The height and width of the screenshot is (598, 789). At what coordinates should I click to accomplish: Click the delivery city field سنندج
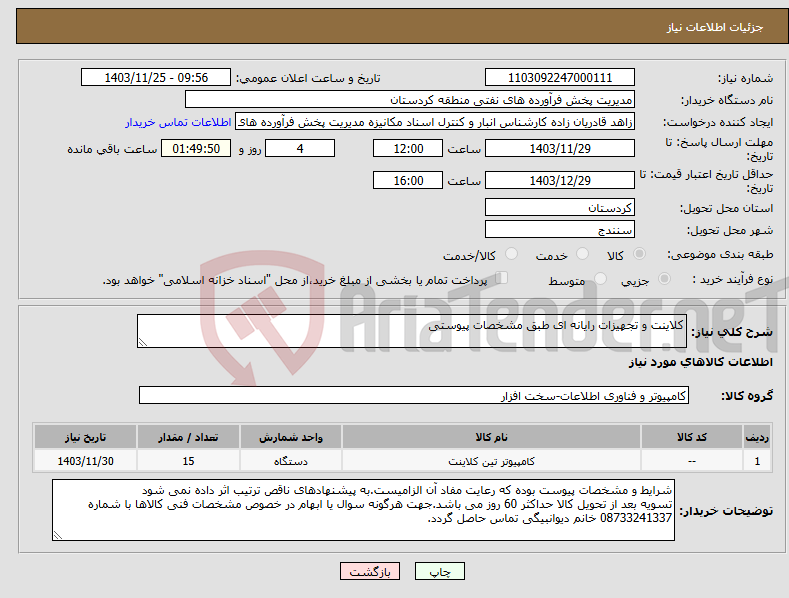point(560,230)
